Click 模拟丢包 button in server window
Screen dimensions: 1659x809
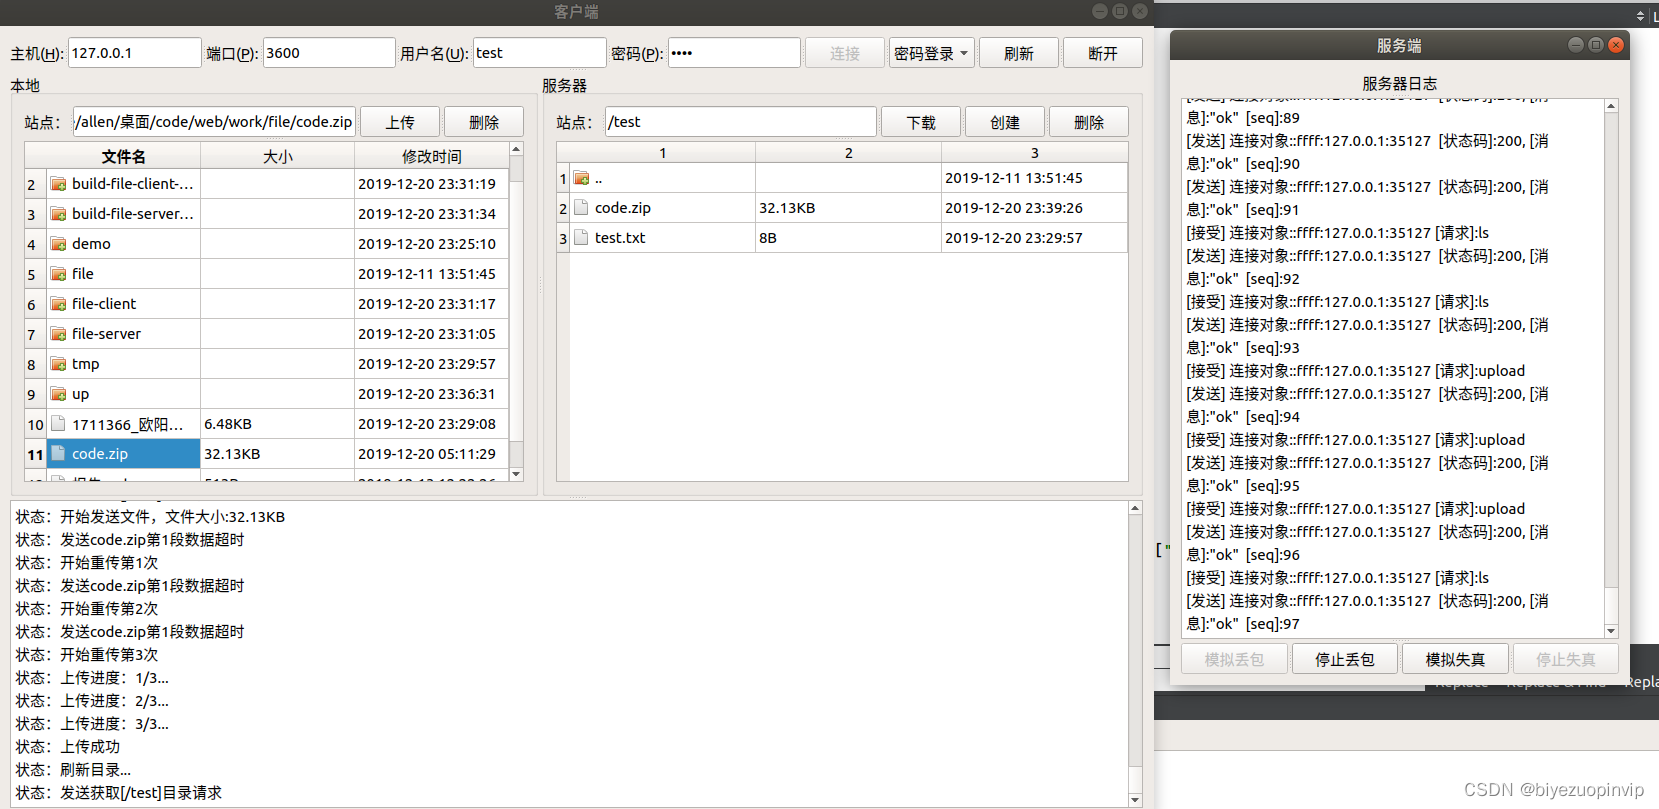(x=1234, y=659)
